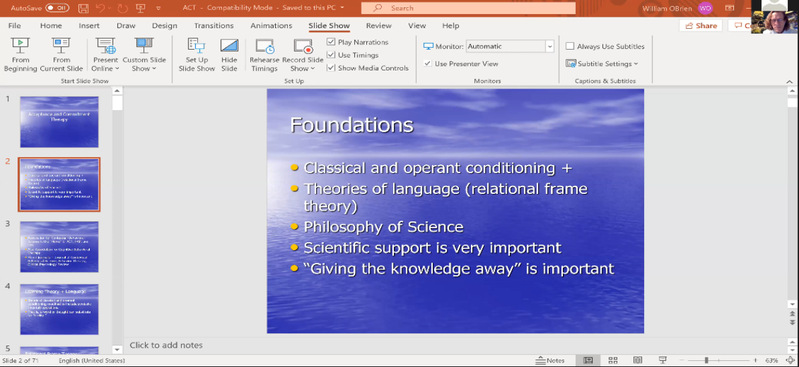This screenshot has width=799, height=367.
Task: Select slide 3 thumbnail
Action: (x=59, y=247)
